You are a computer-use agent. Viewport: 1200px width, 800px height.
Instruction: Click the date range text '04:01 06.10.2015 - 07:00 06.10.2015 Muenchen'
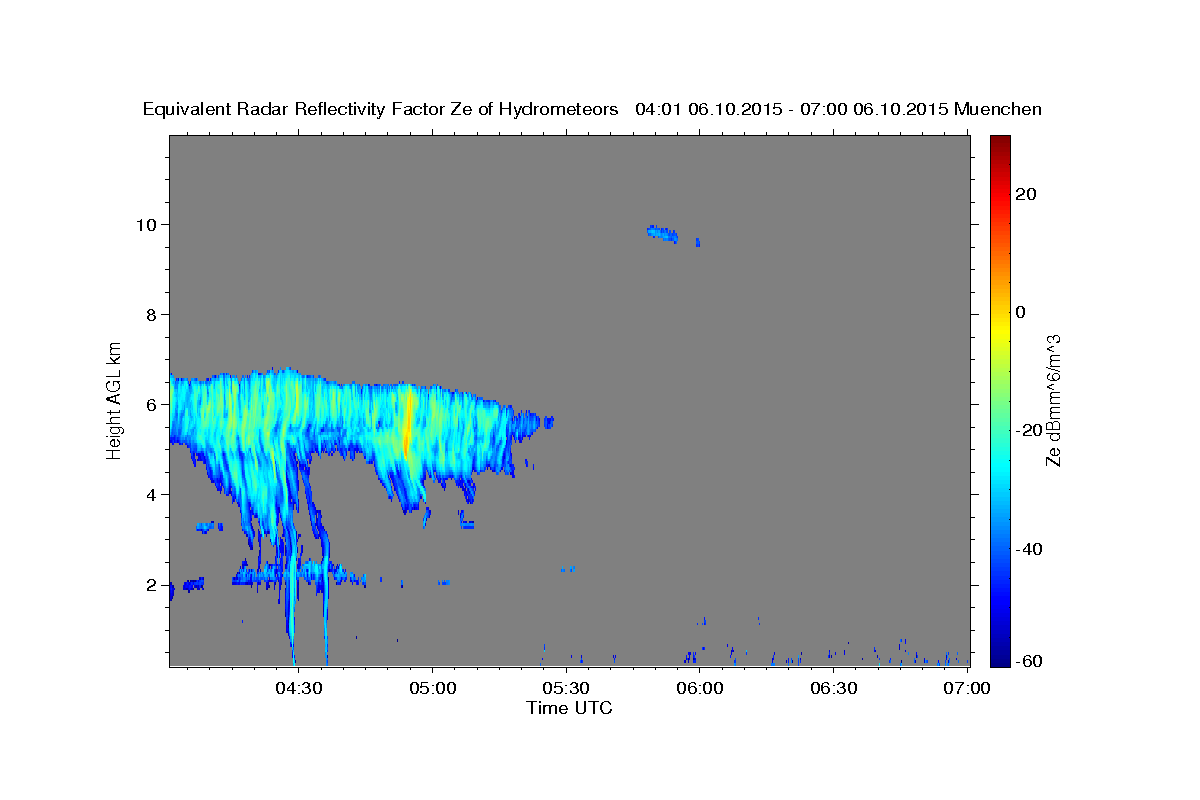839,109
